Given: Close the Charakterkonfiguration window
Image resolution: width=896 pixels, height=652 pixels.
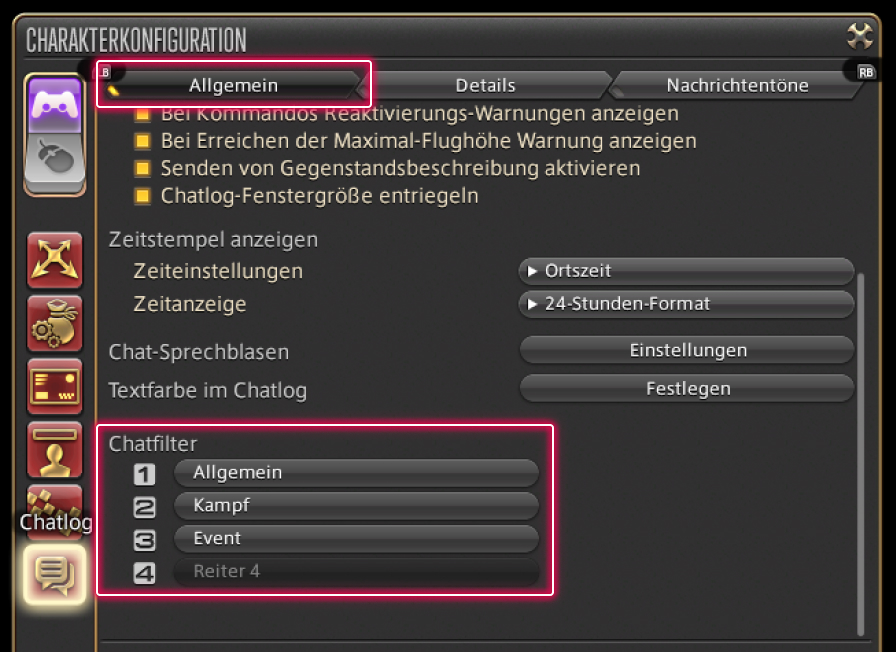Looking at the screenshot, I should [x=859, y=37].
